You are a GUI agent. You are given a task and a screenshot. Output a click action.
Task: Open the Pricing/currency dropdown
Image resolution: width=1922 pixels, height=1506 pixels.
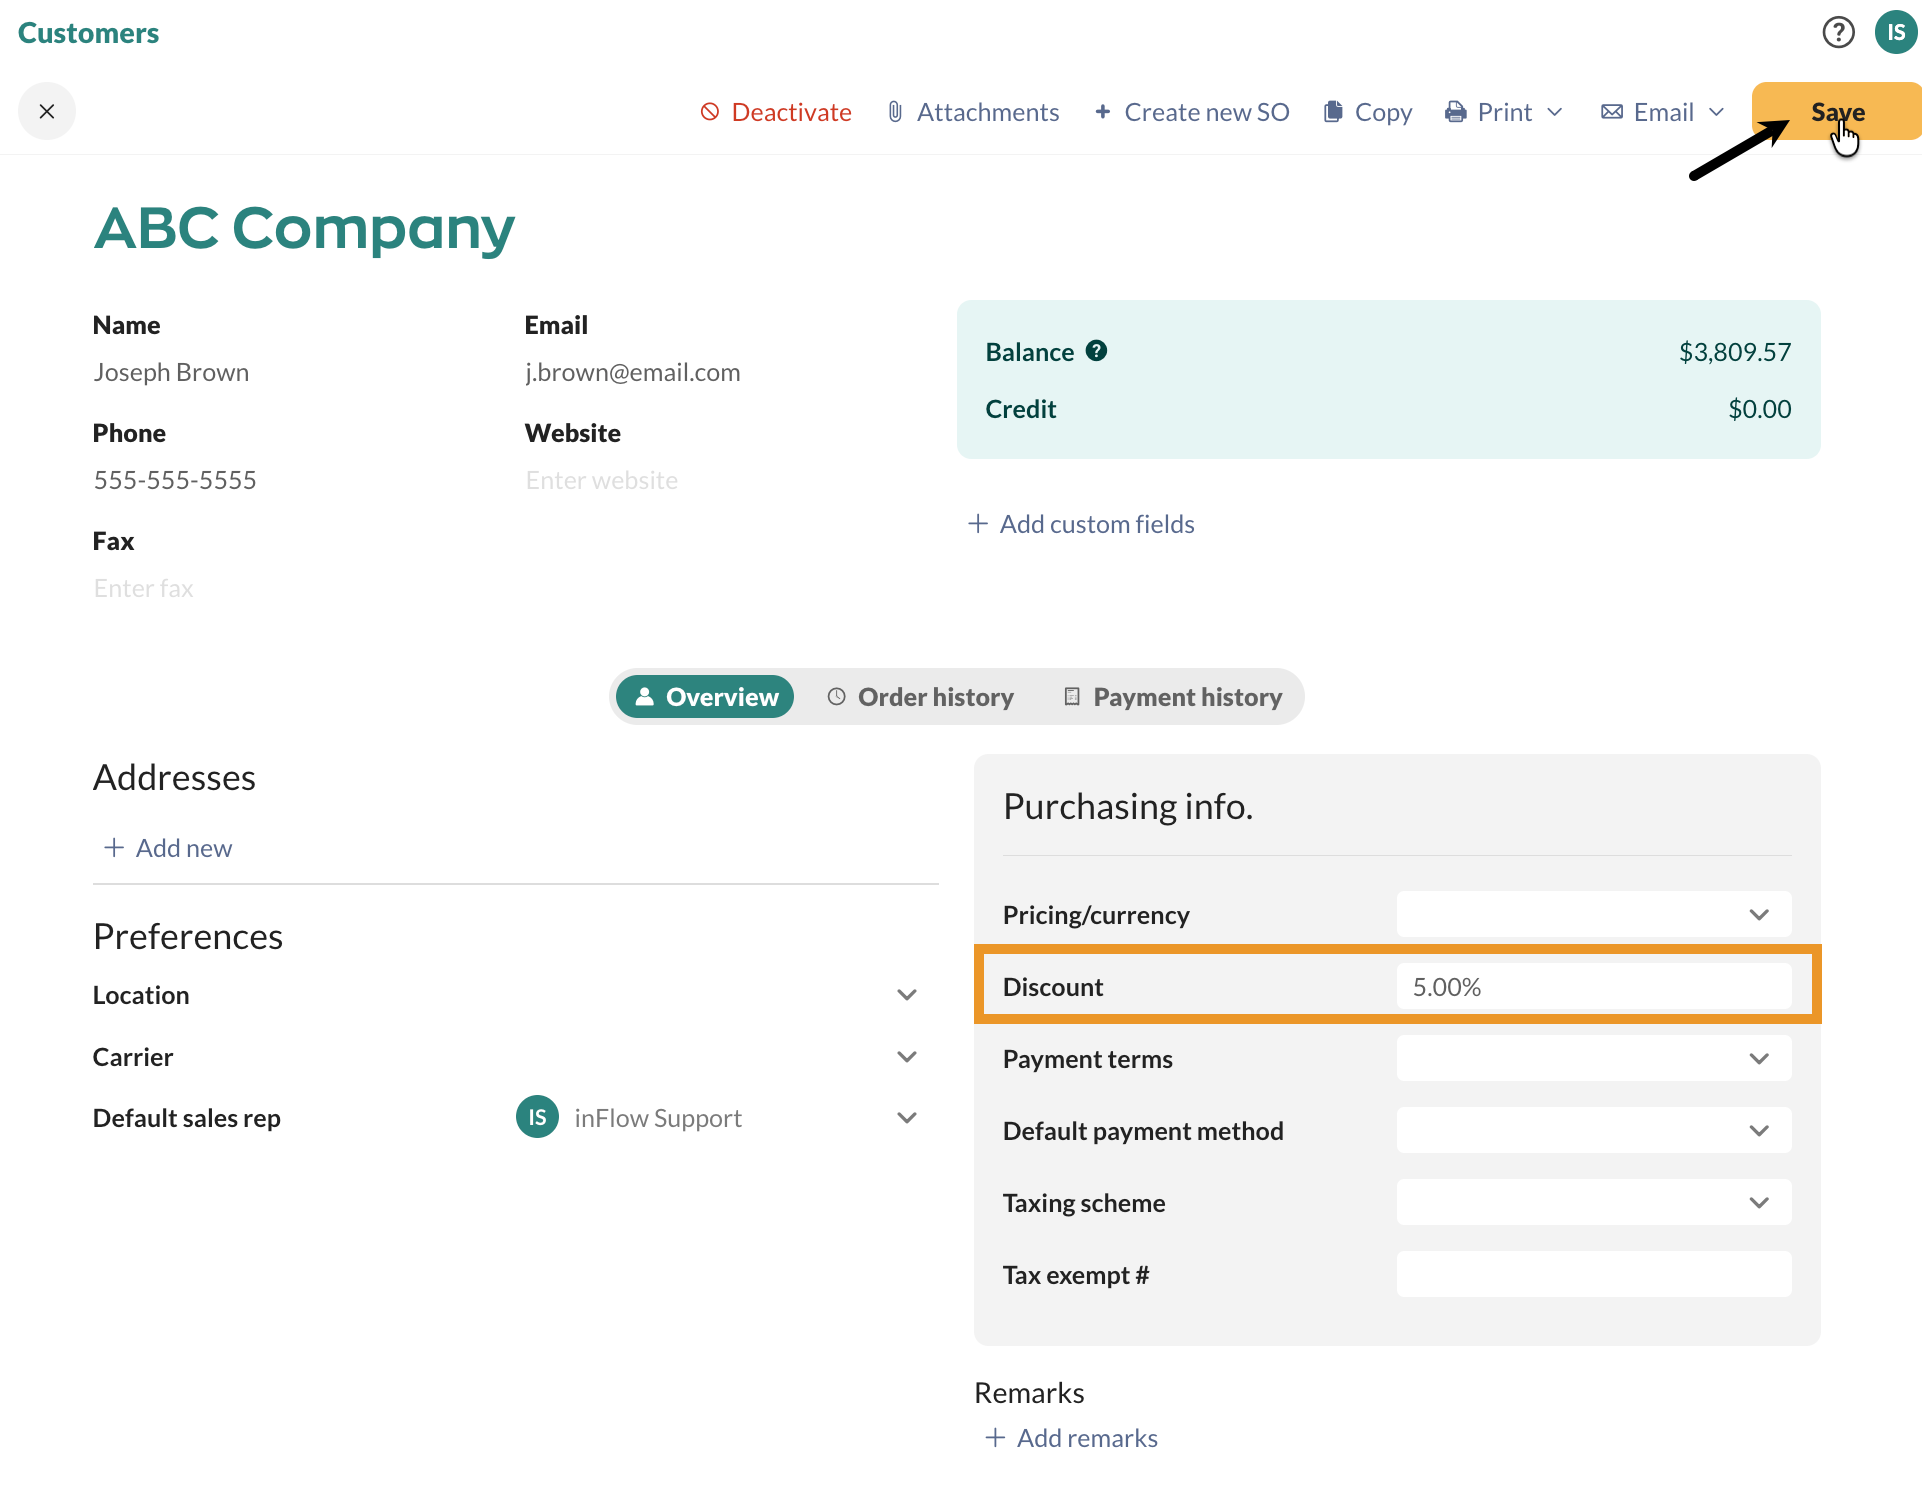click(1592, 913)
